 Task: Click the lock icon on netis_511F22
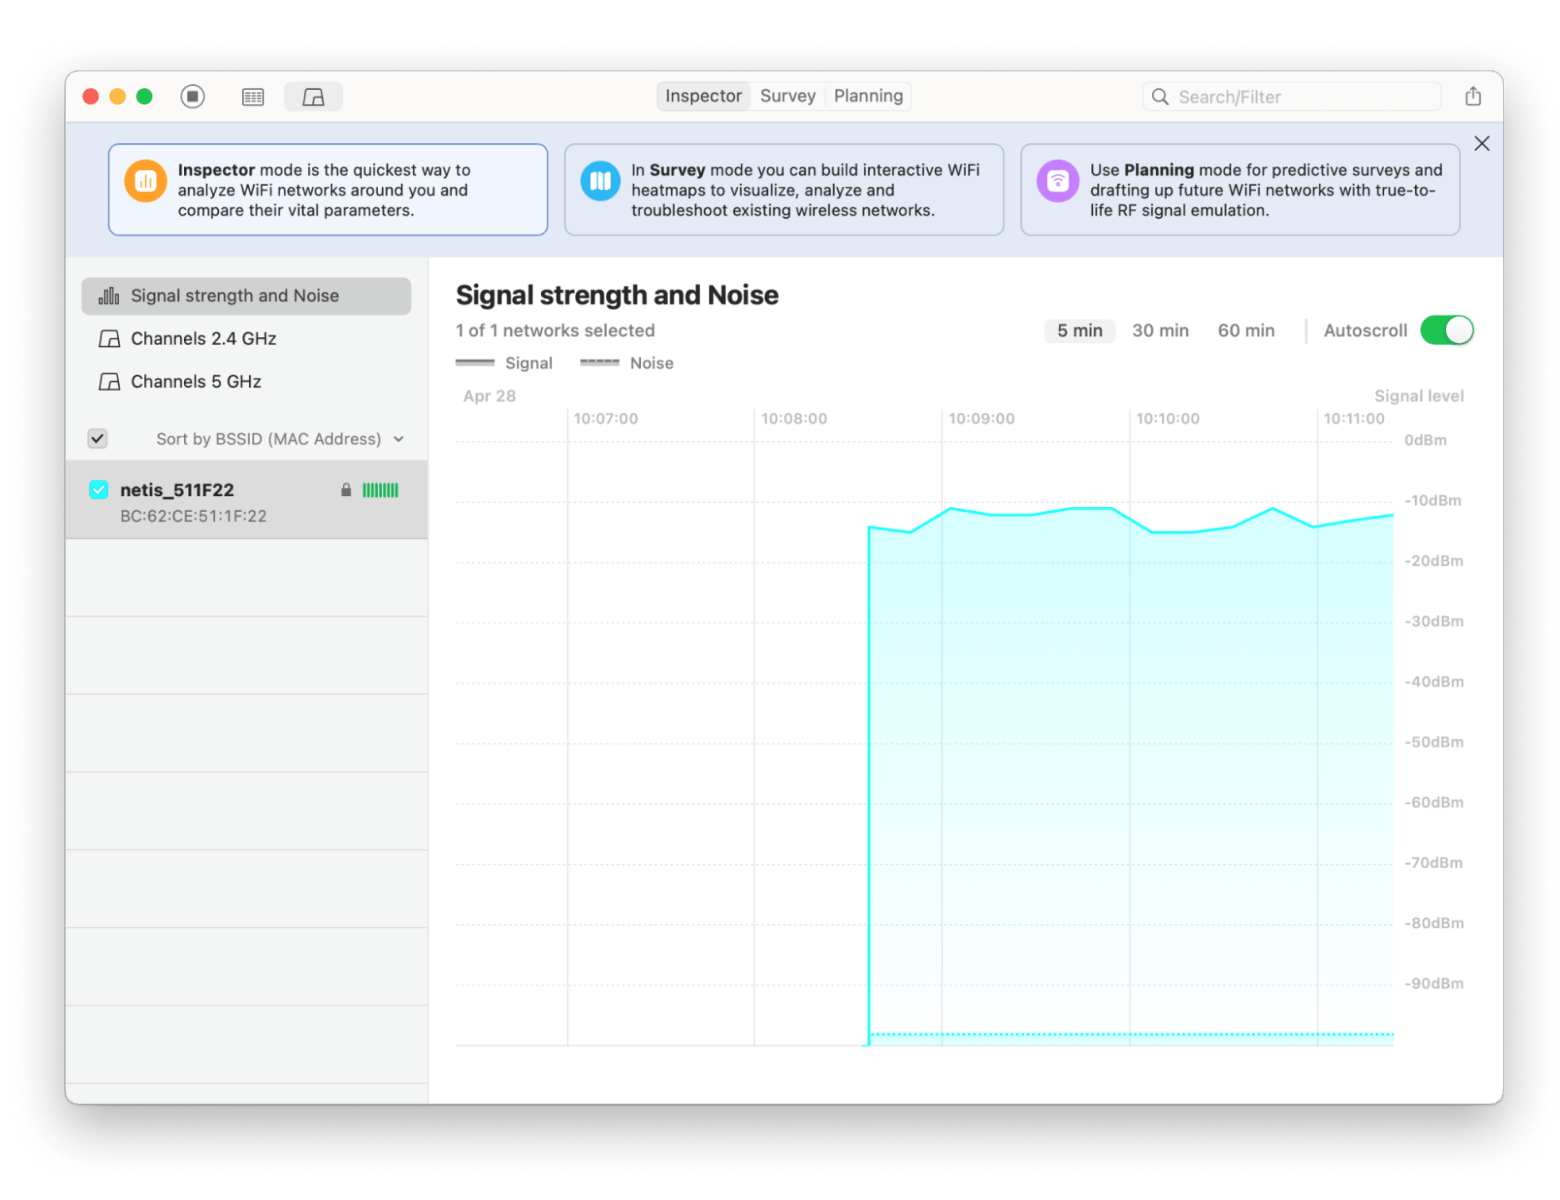coord(346,490)
